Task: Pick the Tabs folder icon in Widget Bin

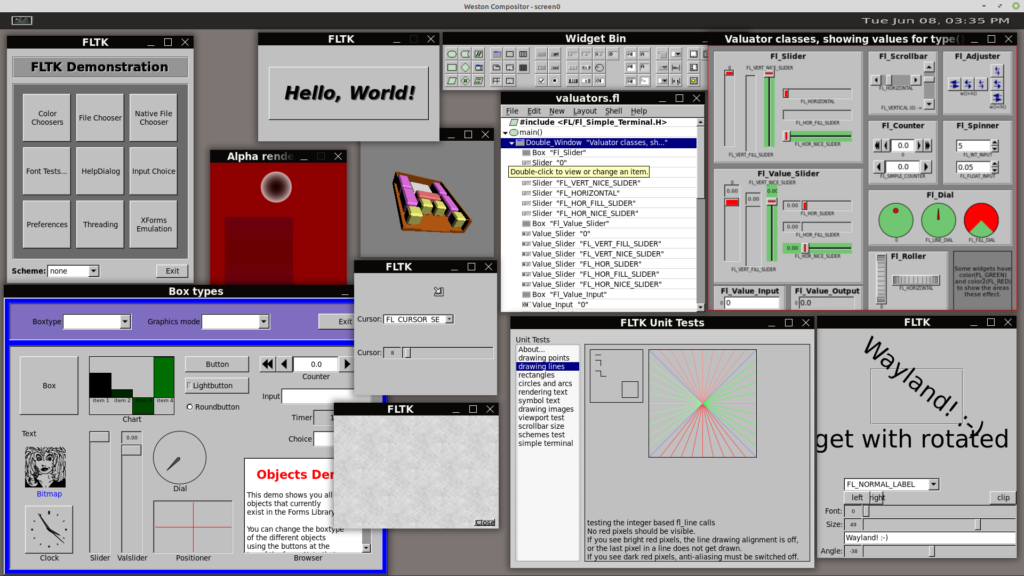Action: 497,67
